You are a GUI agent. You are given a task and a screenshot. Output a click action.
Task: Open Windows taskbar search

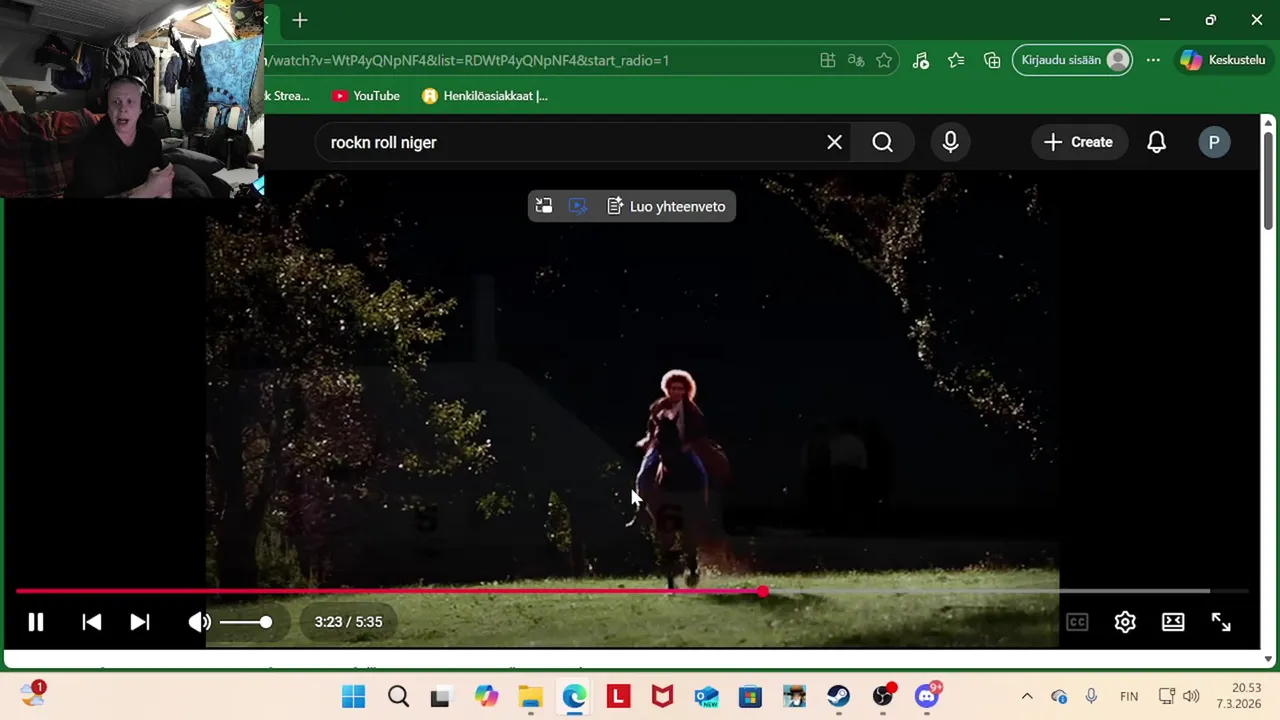tap(398, 696)
